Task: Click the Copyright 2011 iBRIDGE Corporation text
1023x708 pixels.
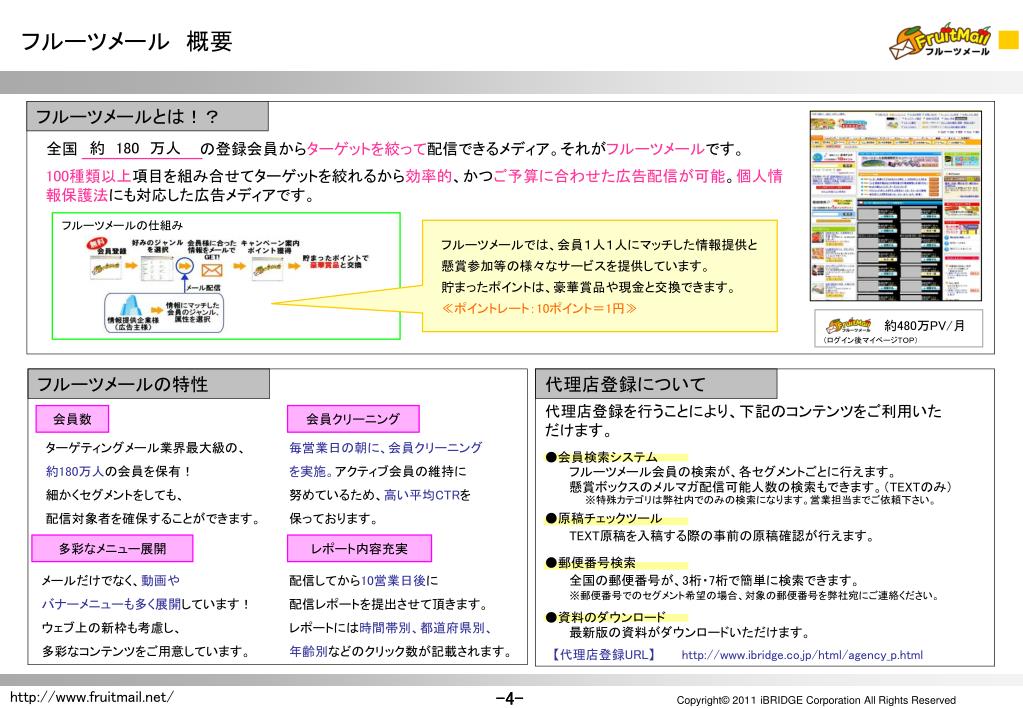Action: (816, 700)
